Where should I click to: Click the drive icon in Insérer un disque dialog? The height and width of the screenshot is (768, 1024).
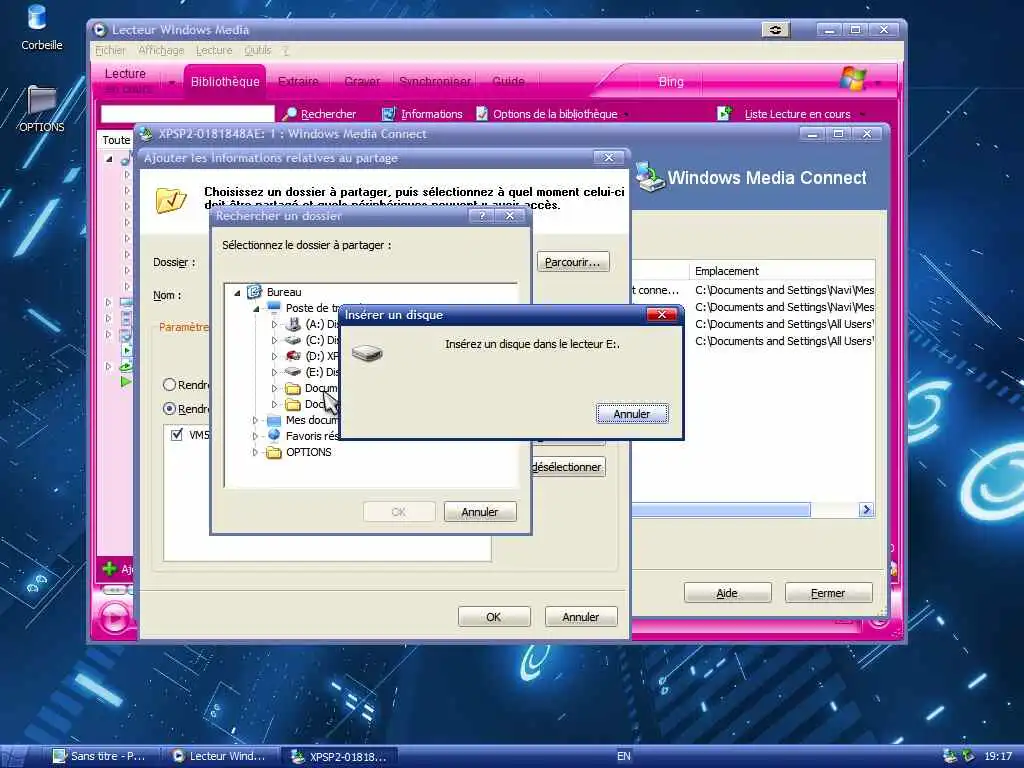click(x=367, y=353)
